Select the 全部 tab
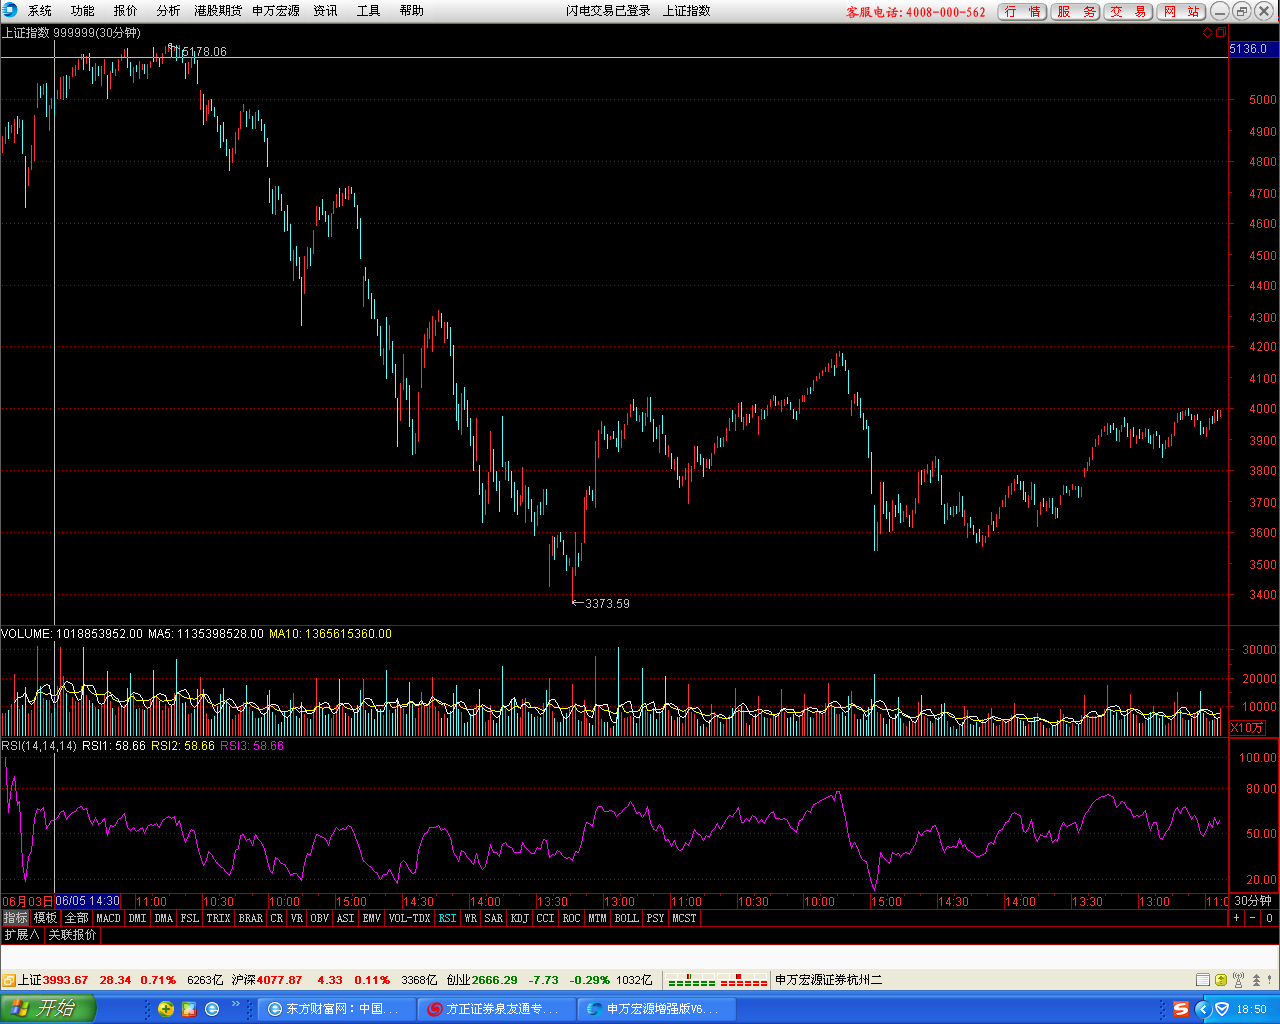The height and width of the screenshot is (1024, 1280). click(77, 918)
